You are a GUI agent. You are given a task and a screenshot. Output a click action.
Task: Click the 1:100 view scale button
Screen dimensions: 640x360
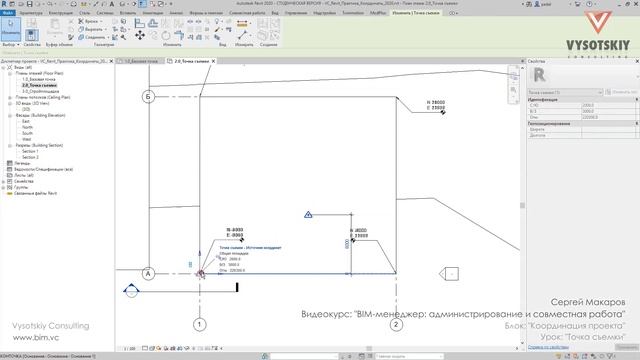tap(129, 349)
